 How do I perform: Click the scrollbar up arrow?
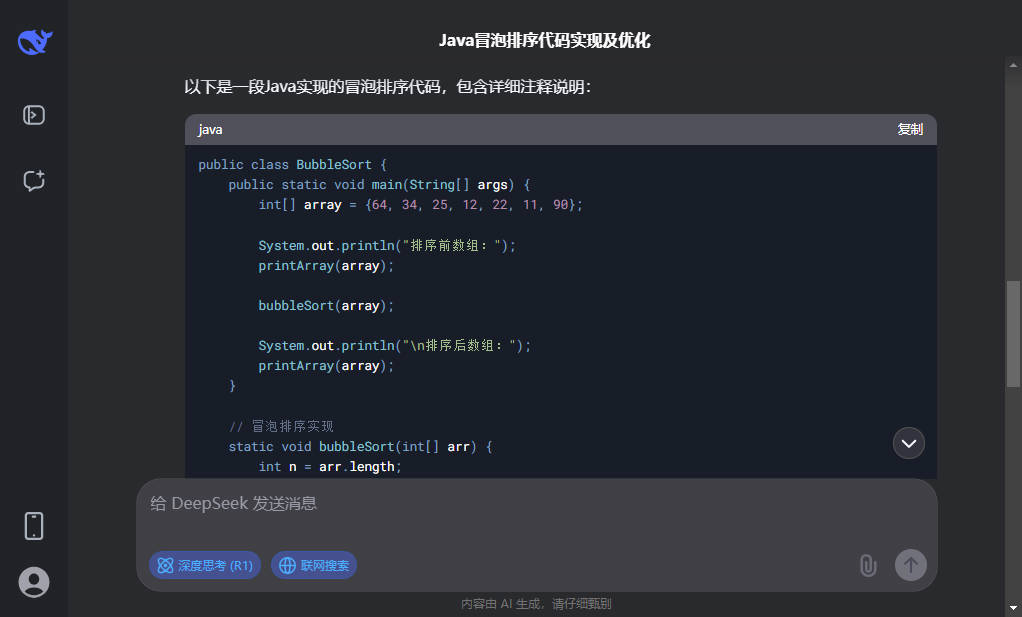click(1013, 65)
